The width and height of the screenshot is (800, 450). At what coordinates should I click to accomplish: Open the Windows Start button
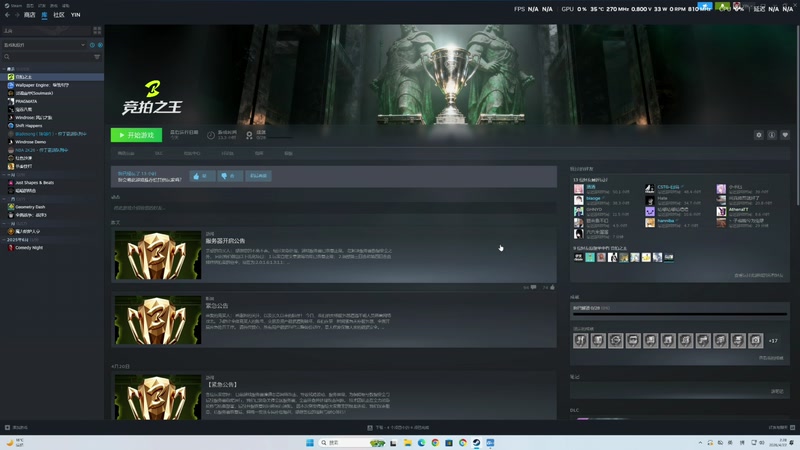click(x=310, y=442)
